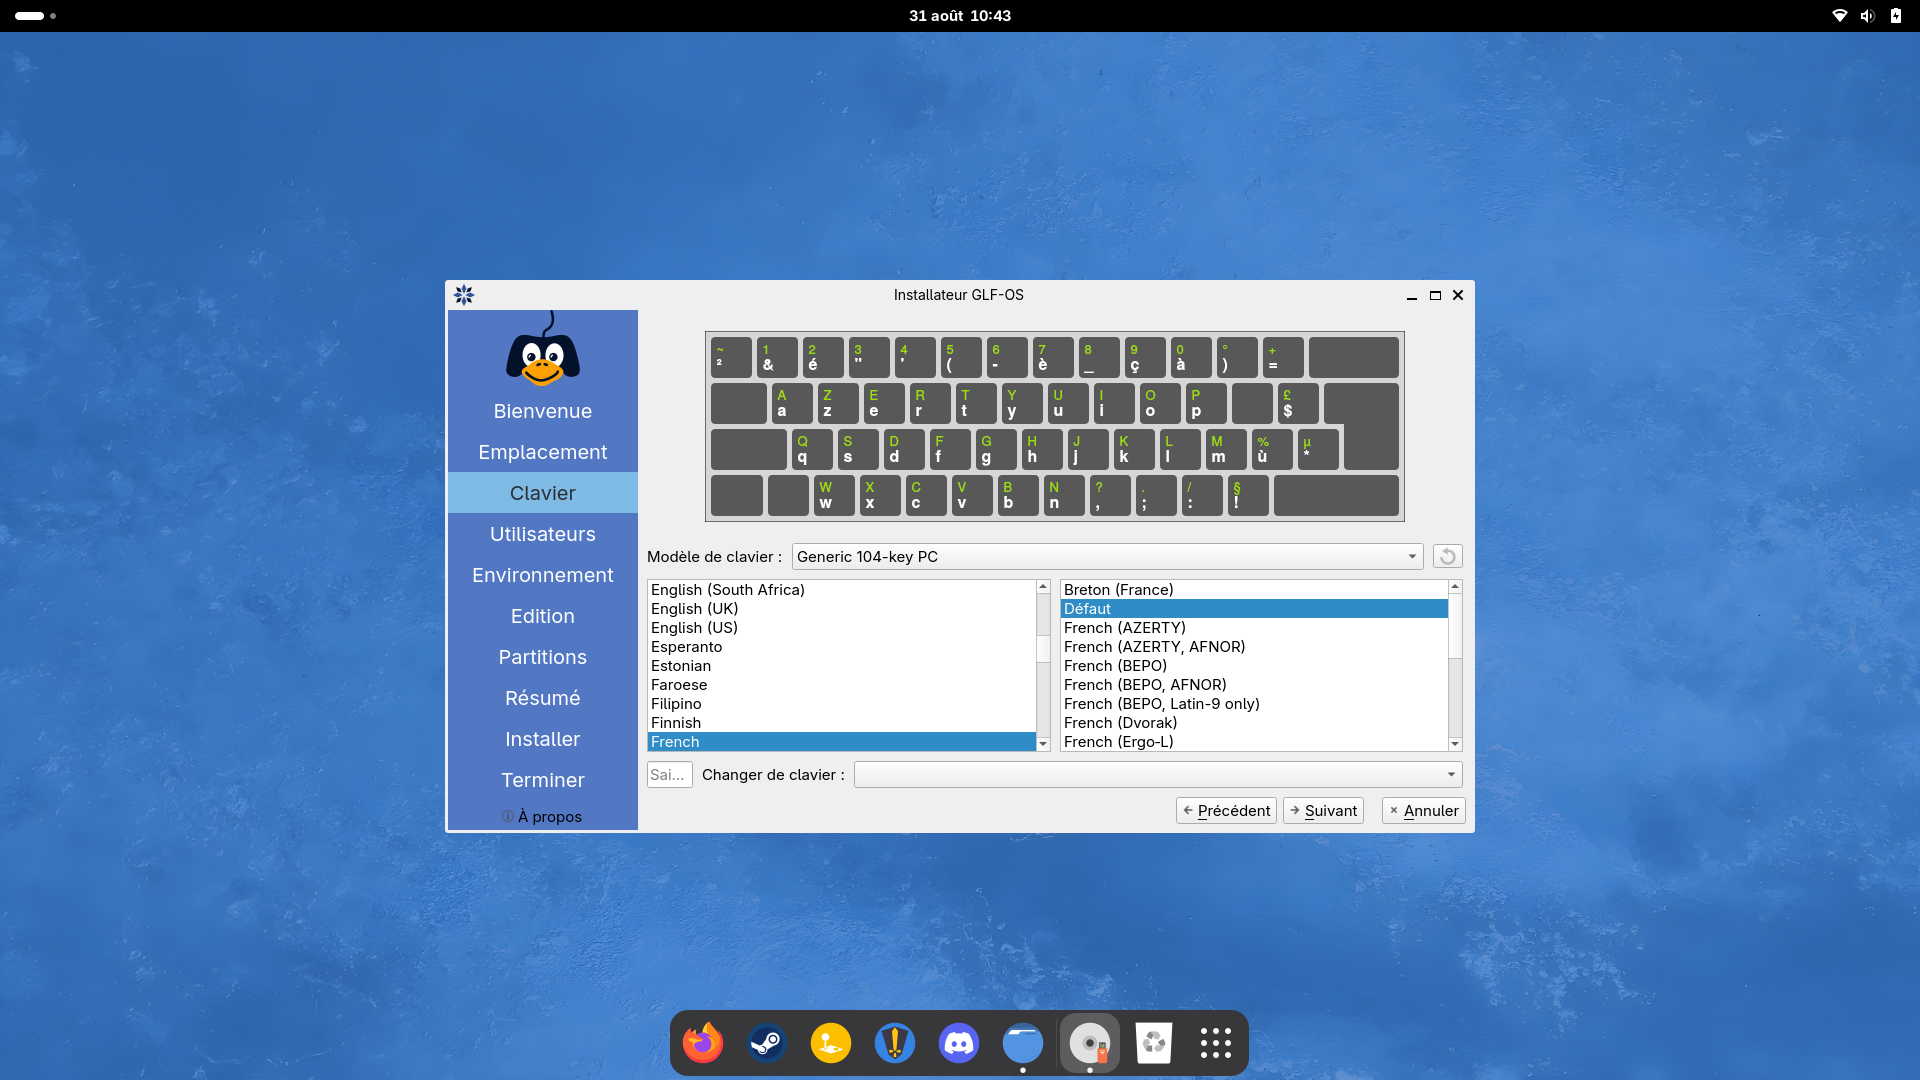Open Discord from the dock
The image size is (1920, 1080).
click(x=959, y=1043)
